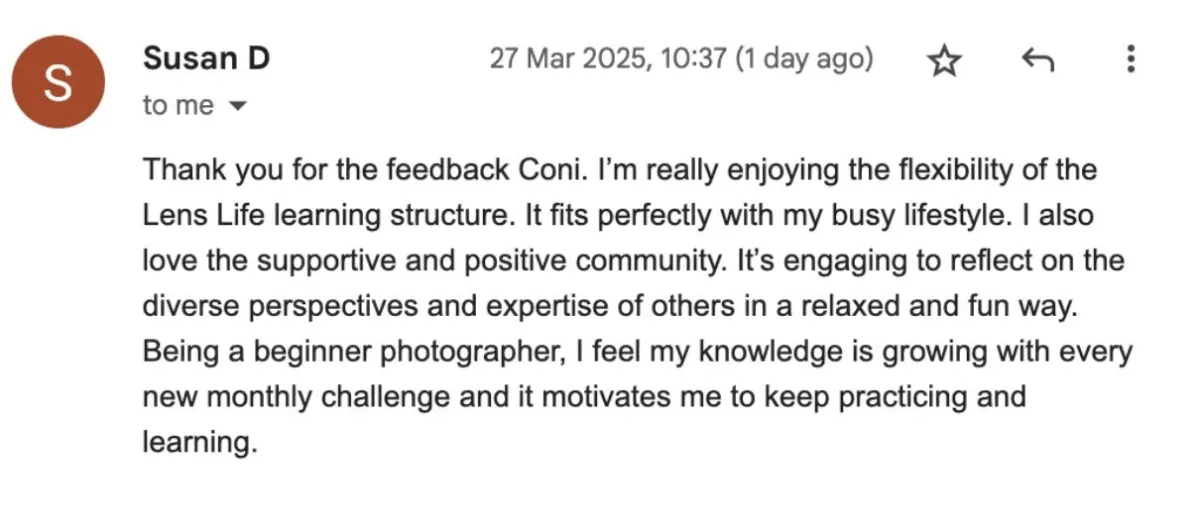Click the "(1 day ago)" label
Viewport: 1200px width, 527px height.
pos(805,59)
